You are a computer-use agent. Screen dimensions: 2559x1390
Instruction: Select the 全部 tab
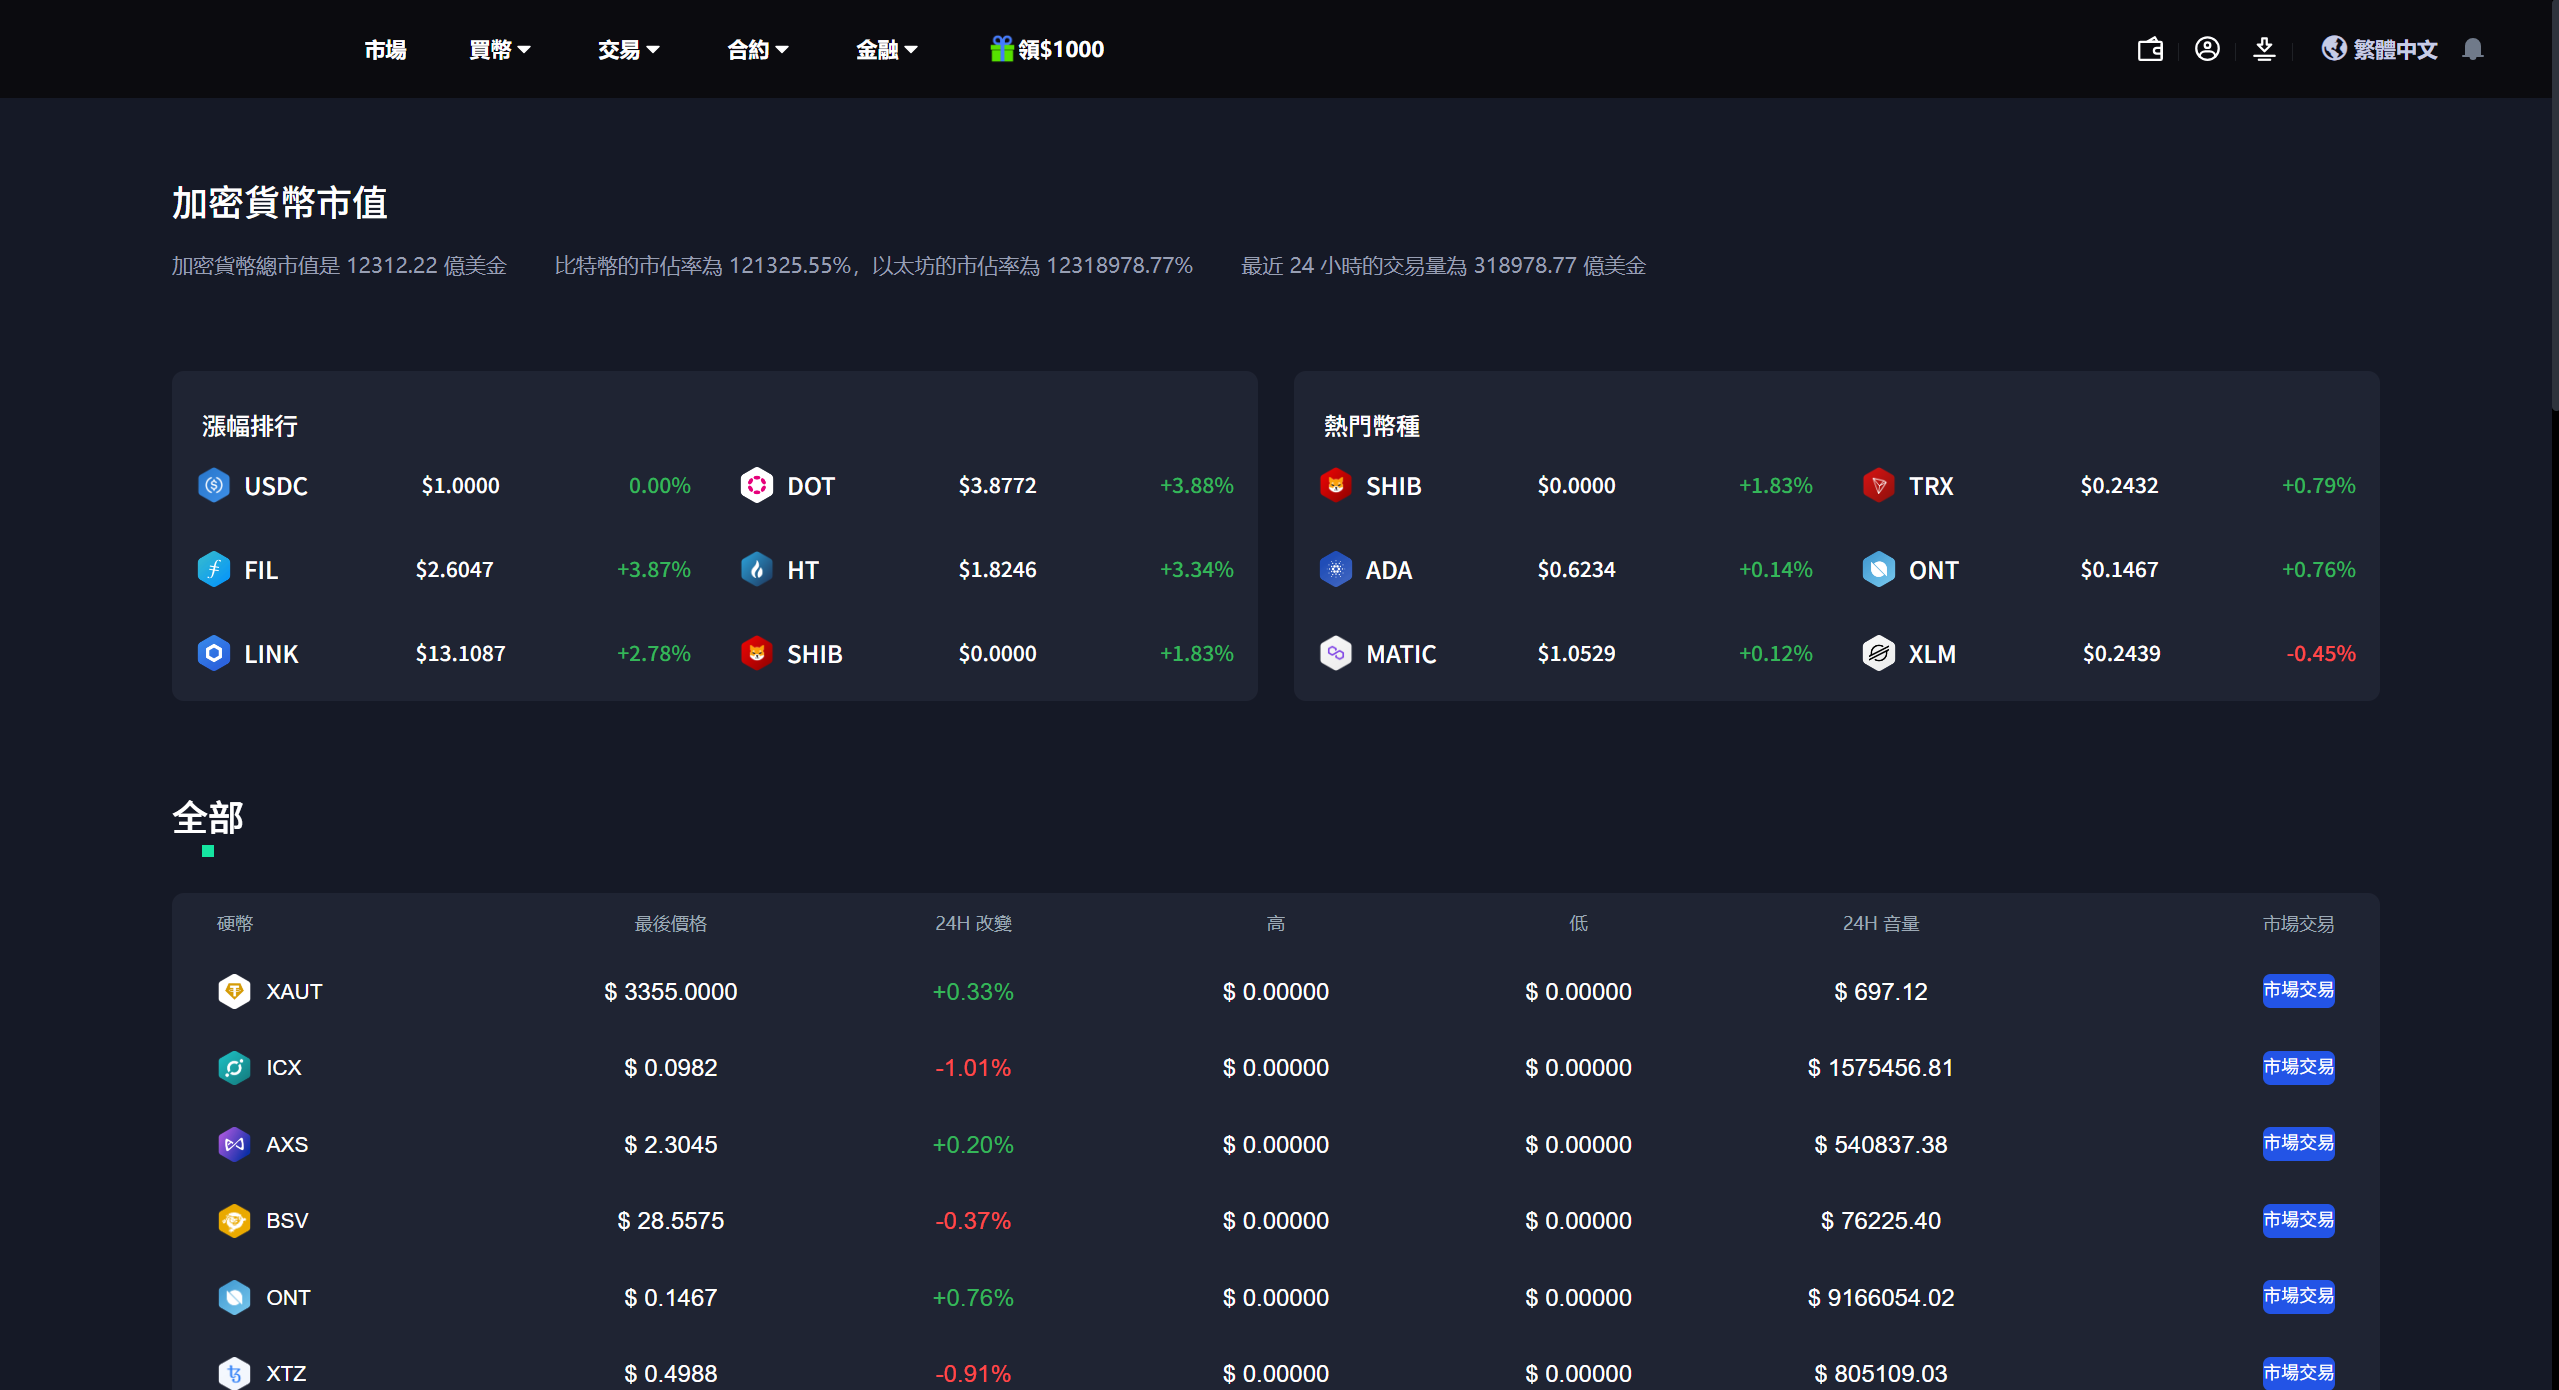pos(208,818)
